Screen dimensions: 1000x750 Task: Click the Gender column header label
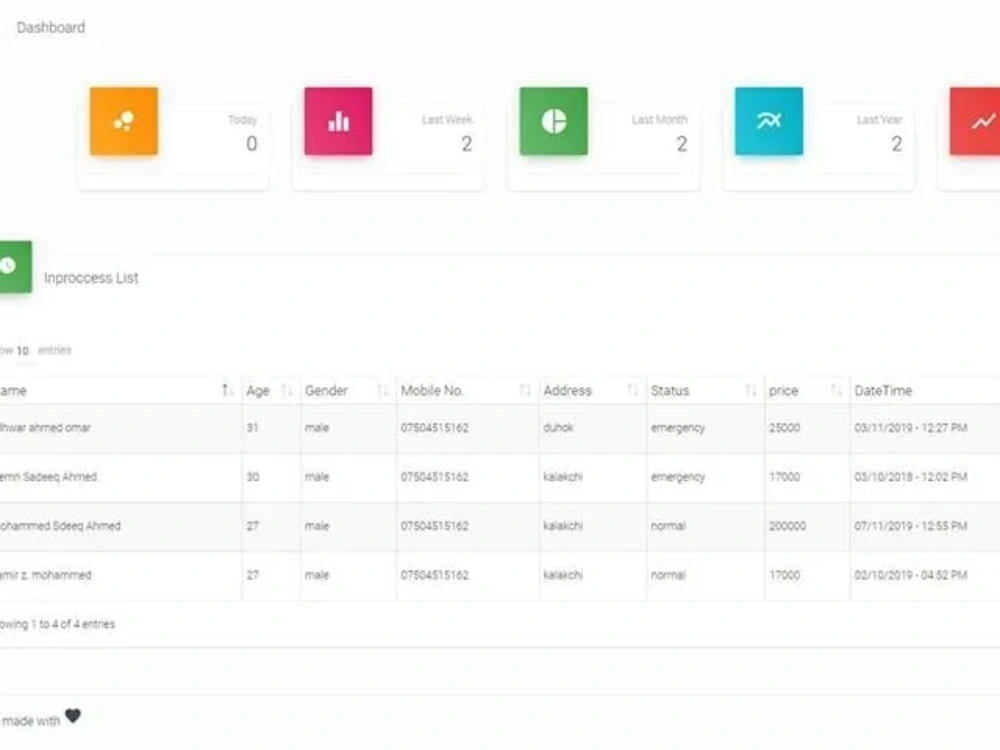pyautogui.click(x=326, y=390)
